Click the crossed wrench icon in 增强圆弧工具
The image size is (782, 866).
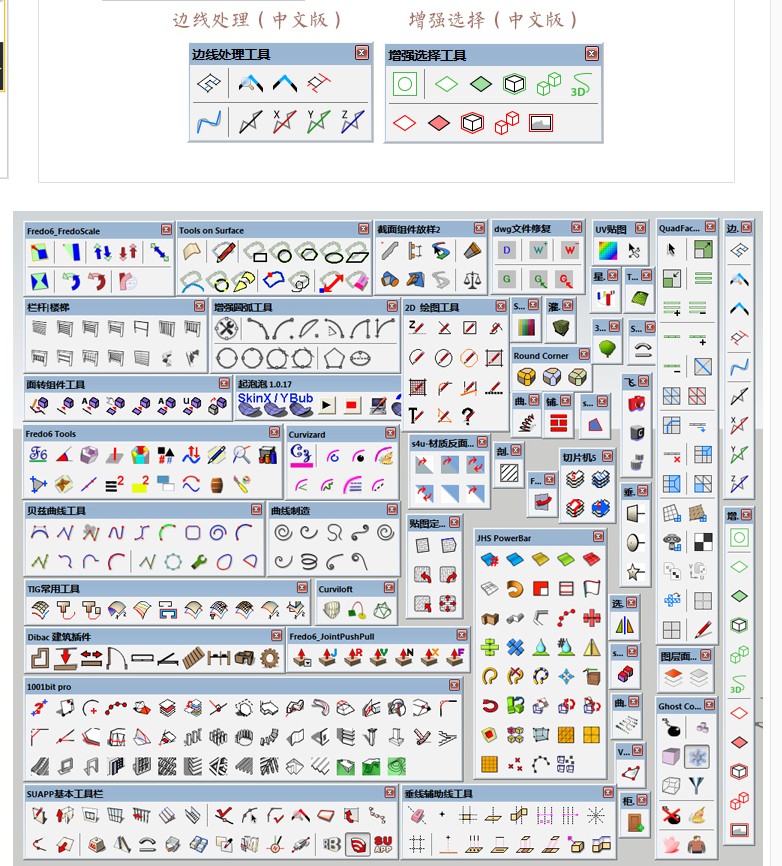(x=226, y=329)
